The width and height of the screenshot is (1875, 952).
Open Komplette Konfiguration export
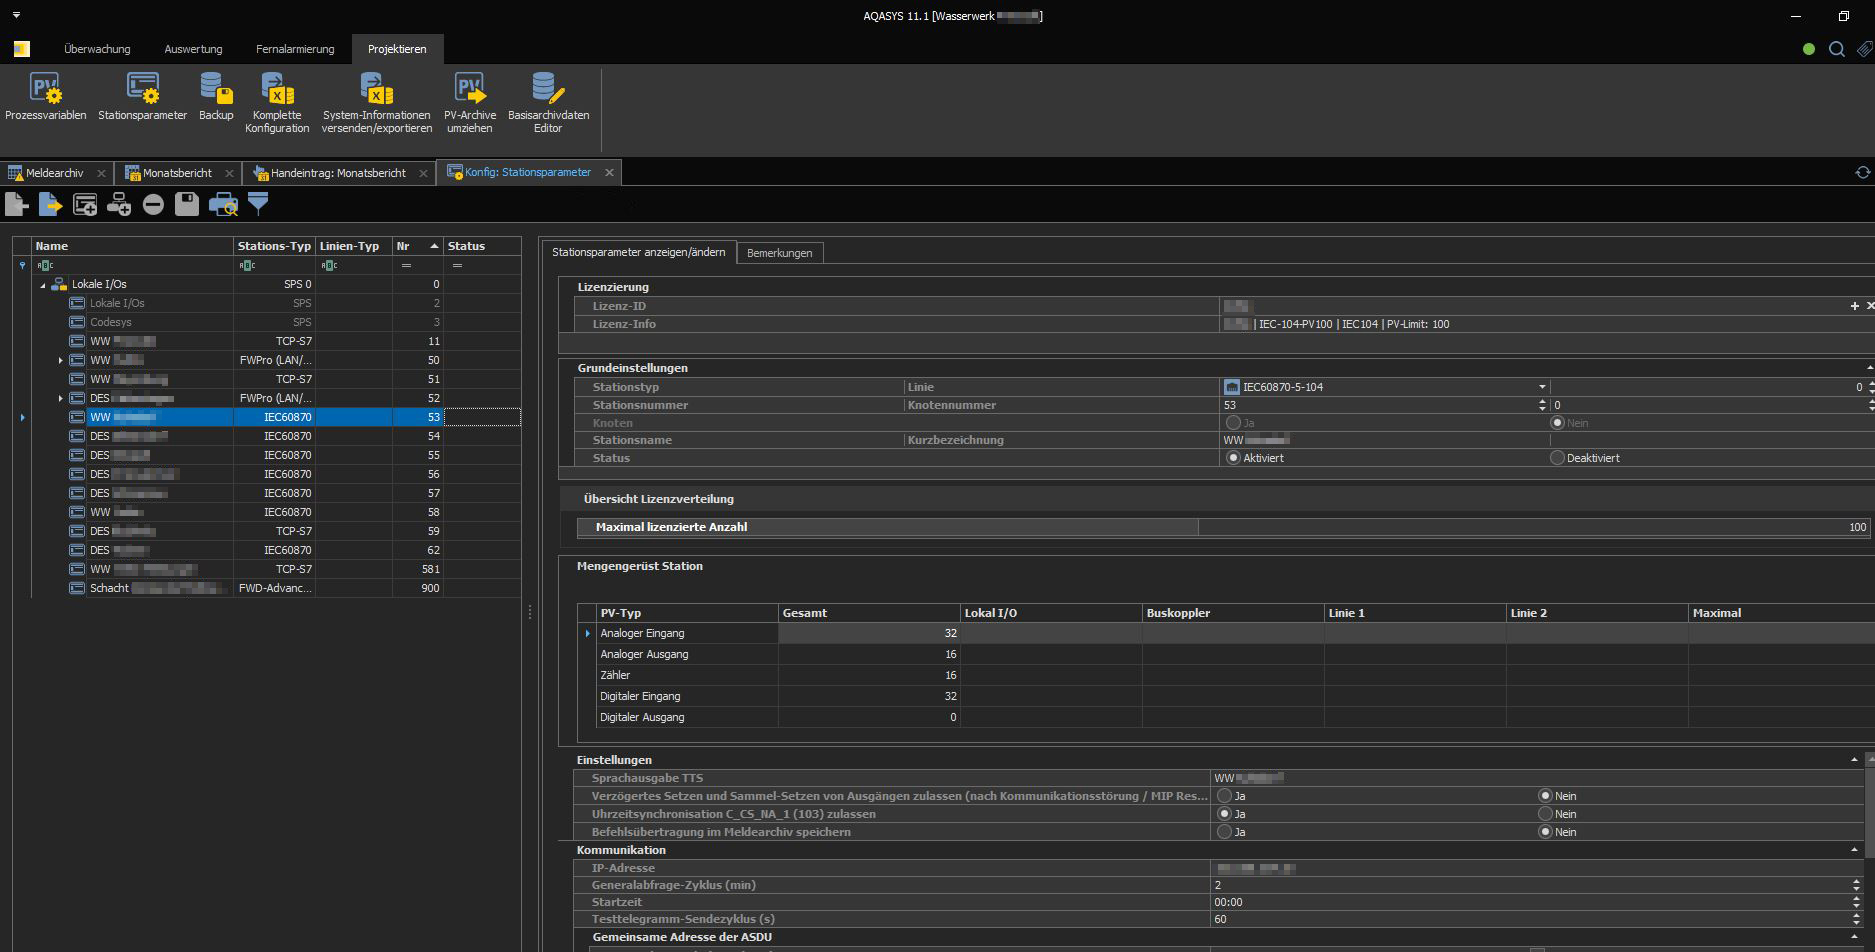[277, 90]
